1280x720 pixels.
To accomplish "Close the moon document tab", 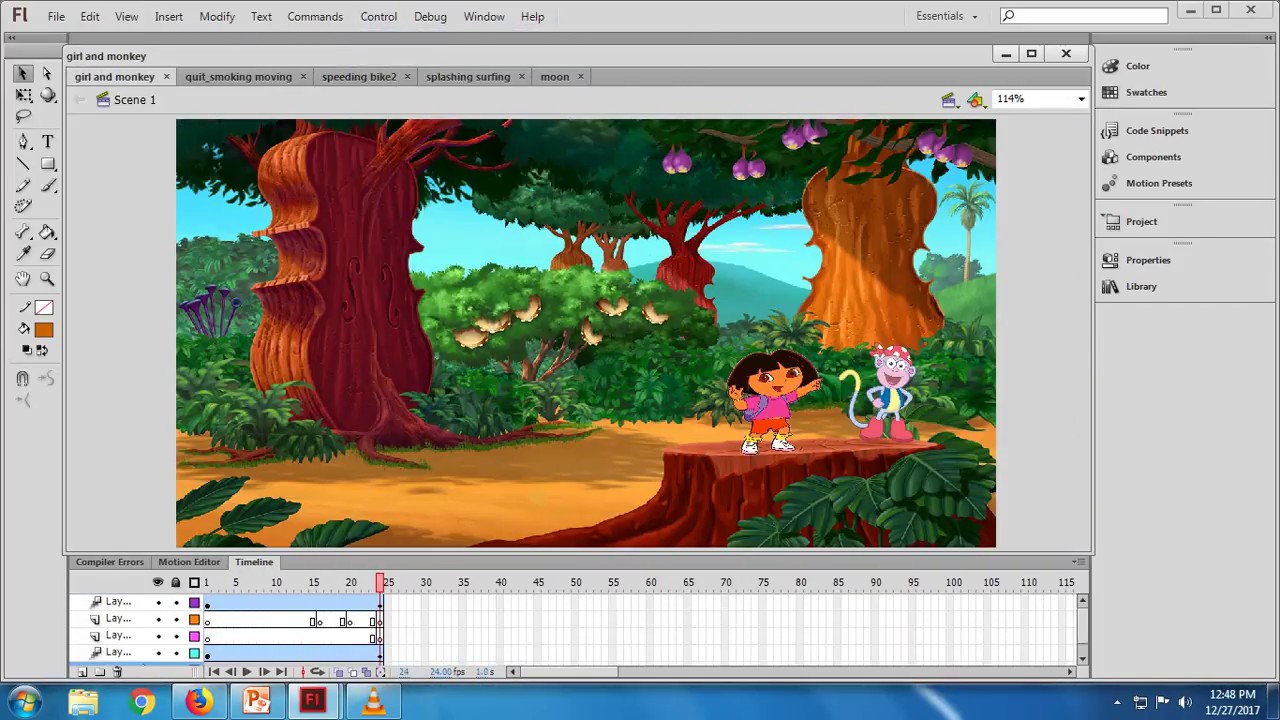I will pyautogui.click(x=580, y=77).
